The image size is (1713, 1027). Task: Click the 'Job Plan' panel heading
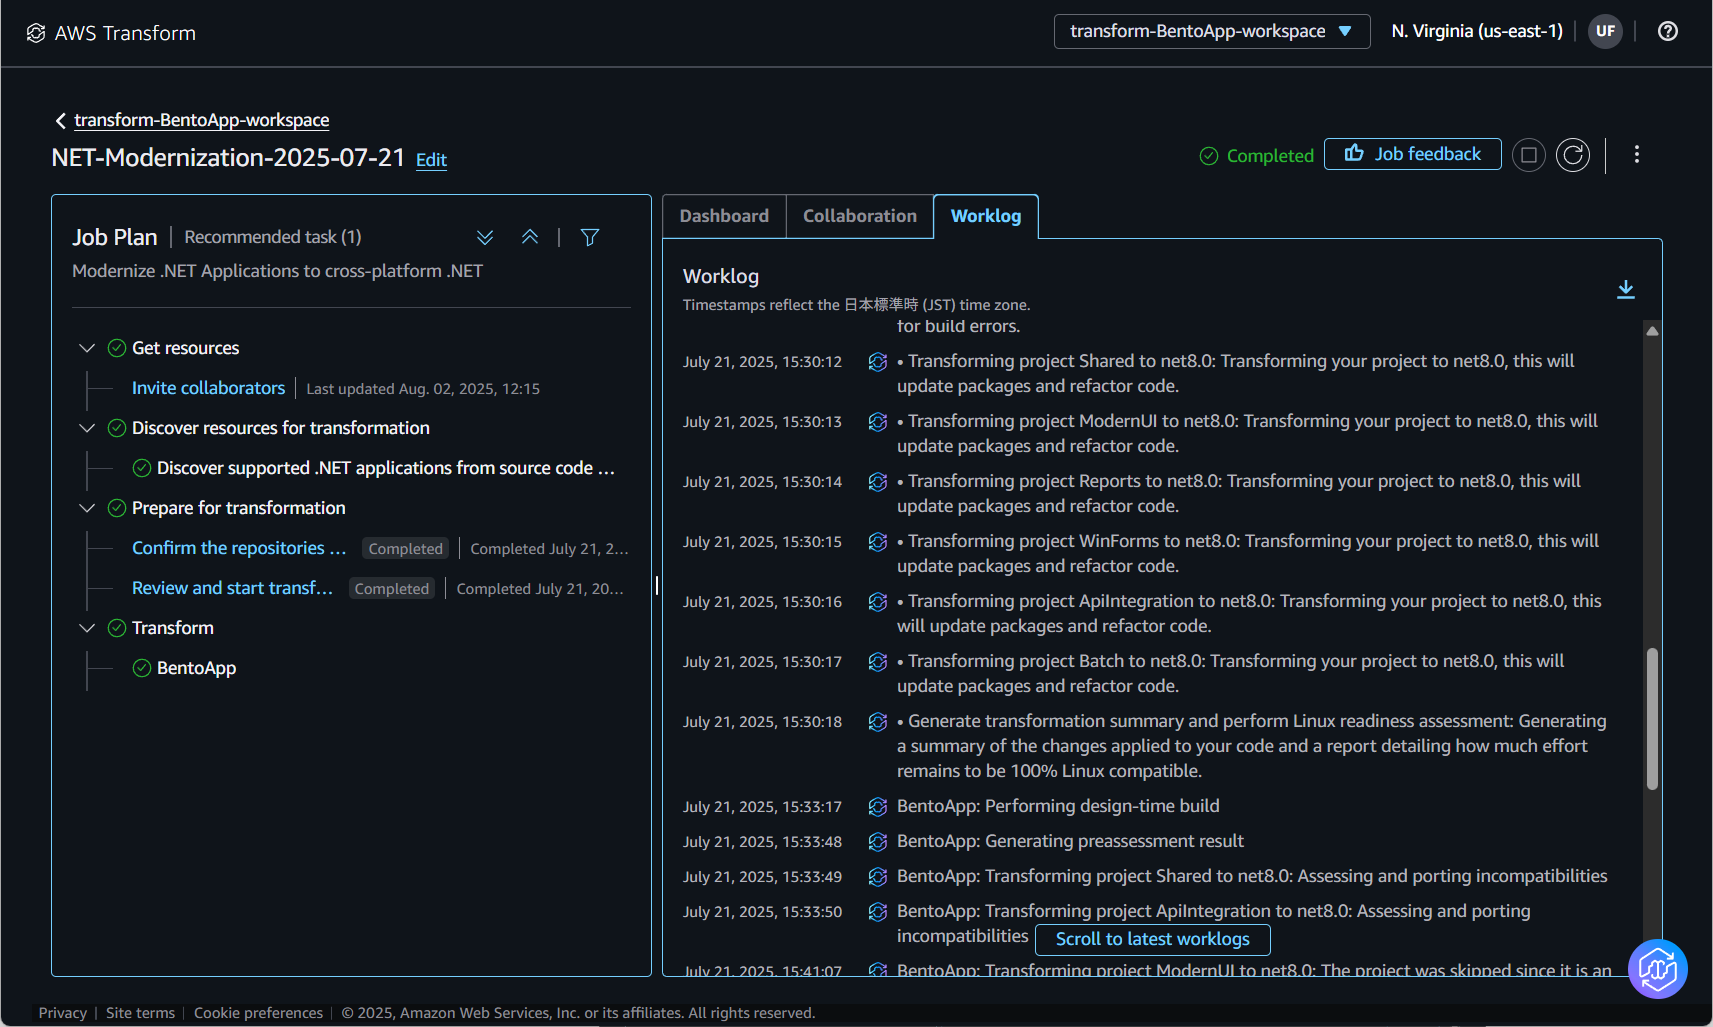pos(115,237)
